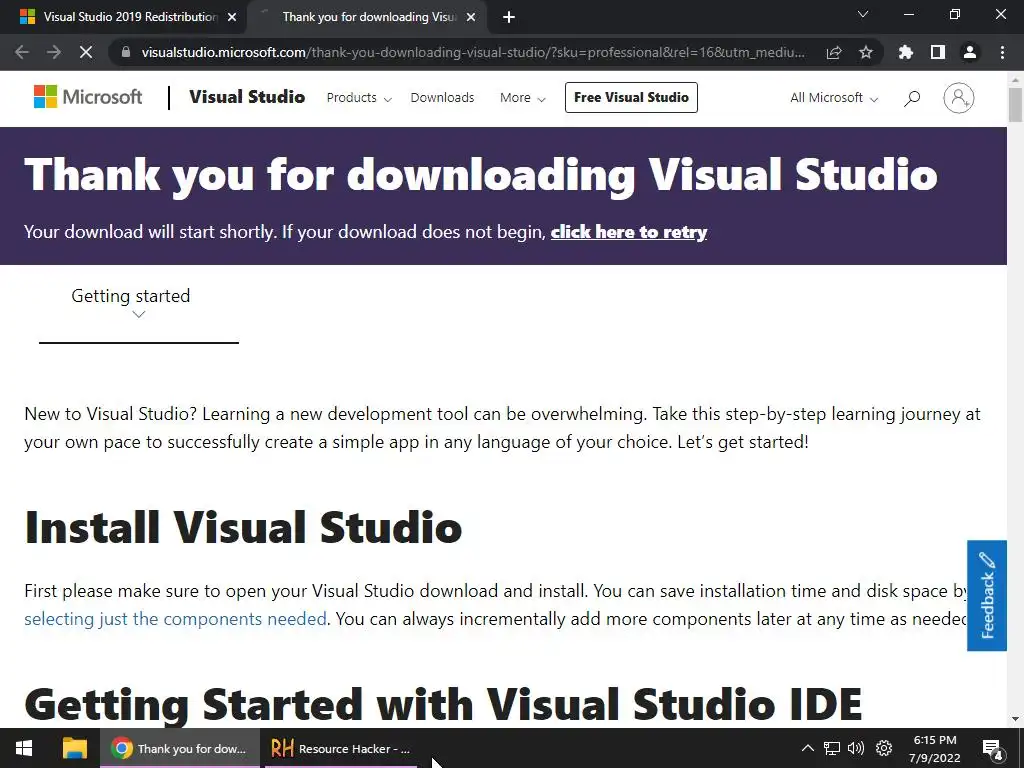Open a new browser tab

[x=509, y=18]
